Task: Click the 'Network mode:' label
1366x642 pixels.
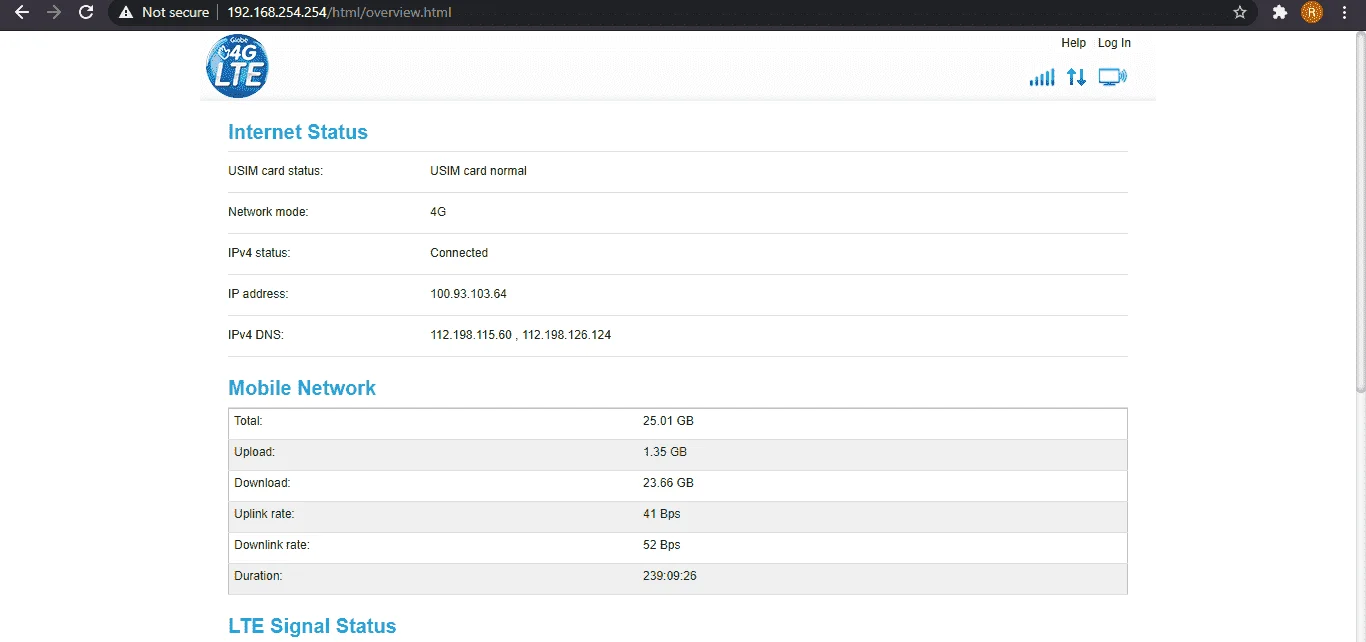Action: point(268,212)
